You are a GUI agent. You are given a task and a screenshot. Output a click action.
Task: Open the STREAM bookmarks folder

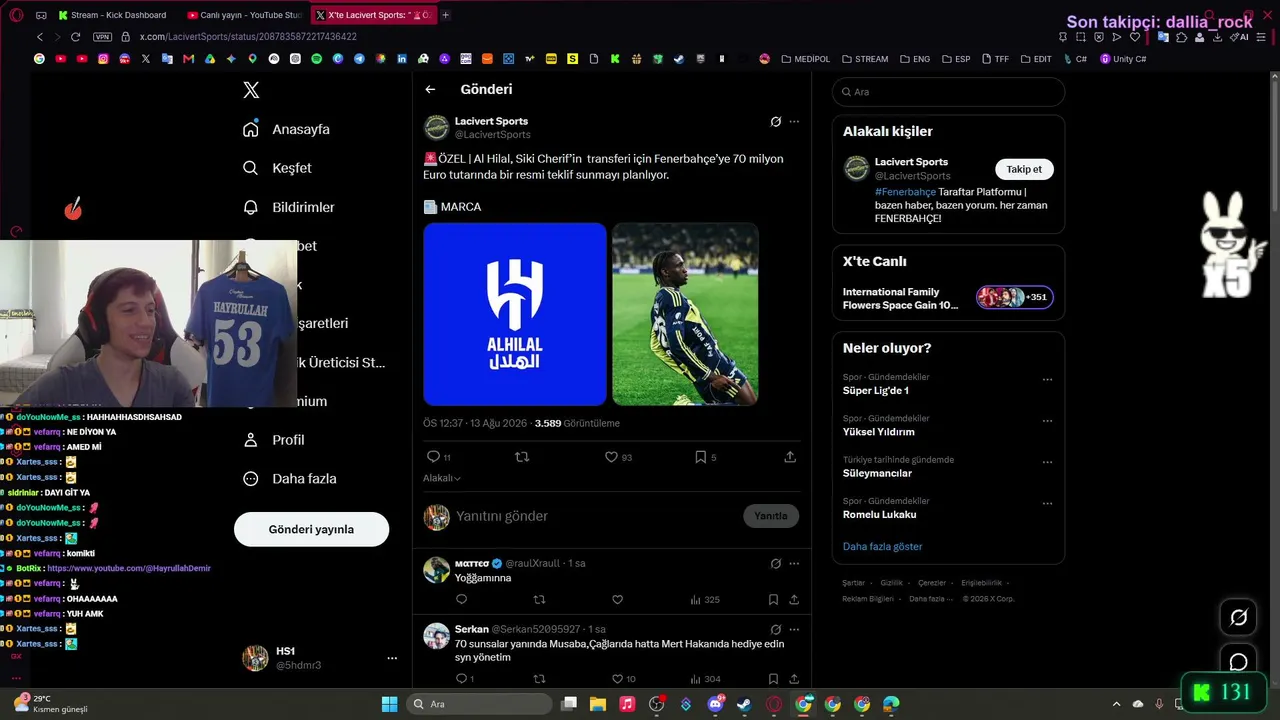pyautogui.click(x=865, y=59)
